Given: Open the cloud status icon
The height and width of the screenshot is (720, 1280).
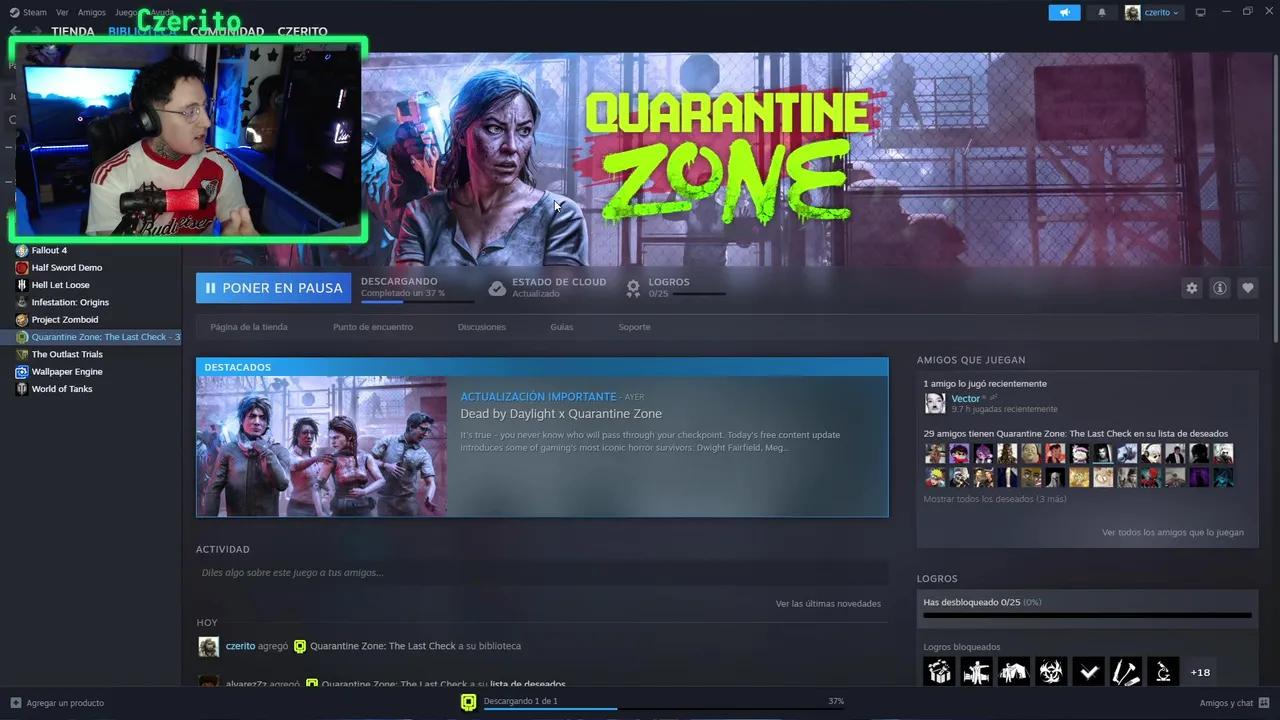Looking at the screenshot, I should [x=497, y=288].
